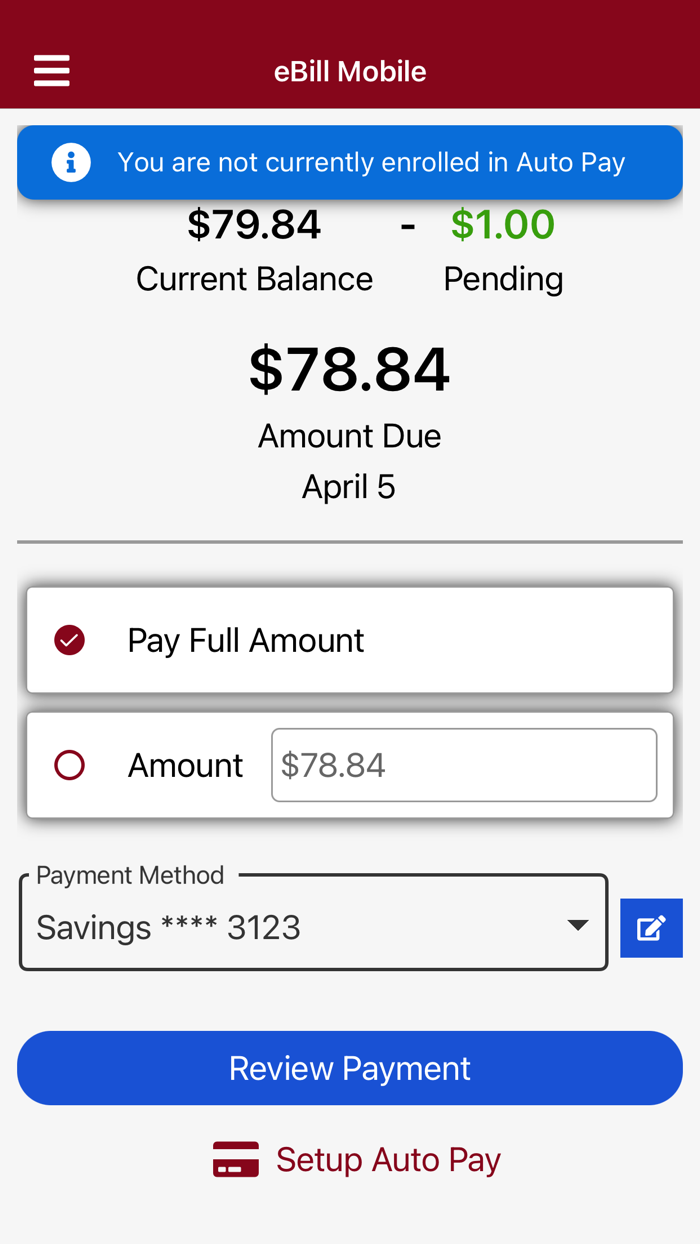
Task: Click Review Payment
Action: (x=350, y=1067)
